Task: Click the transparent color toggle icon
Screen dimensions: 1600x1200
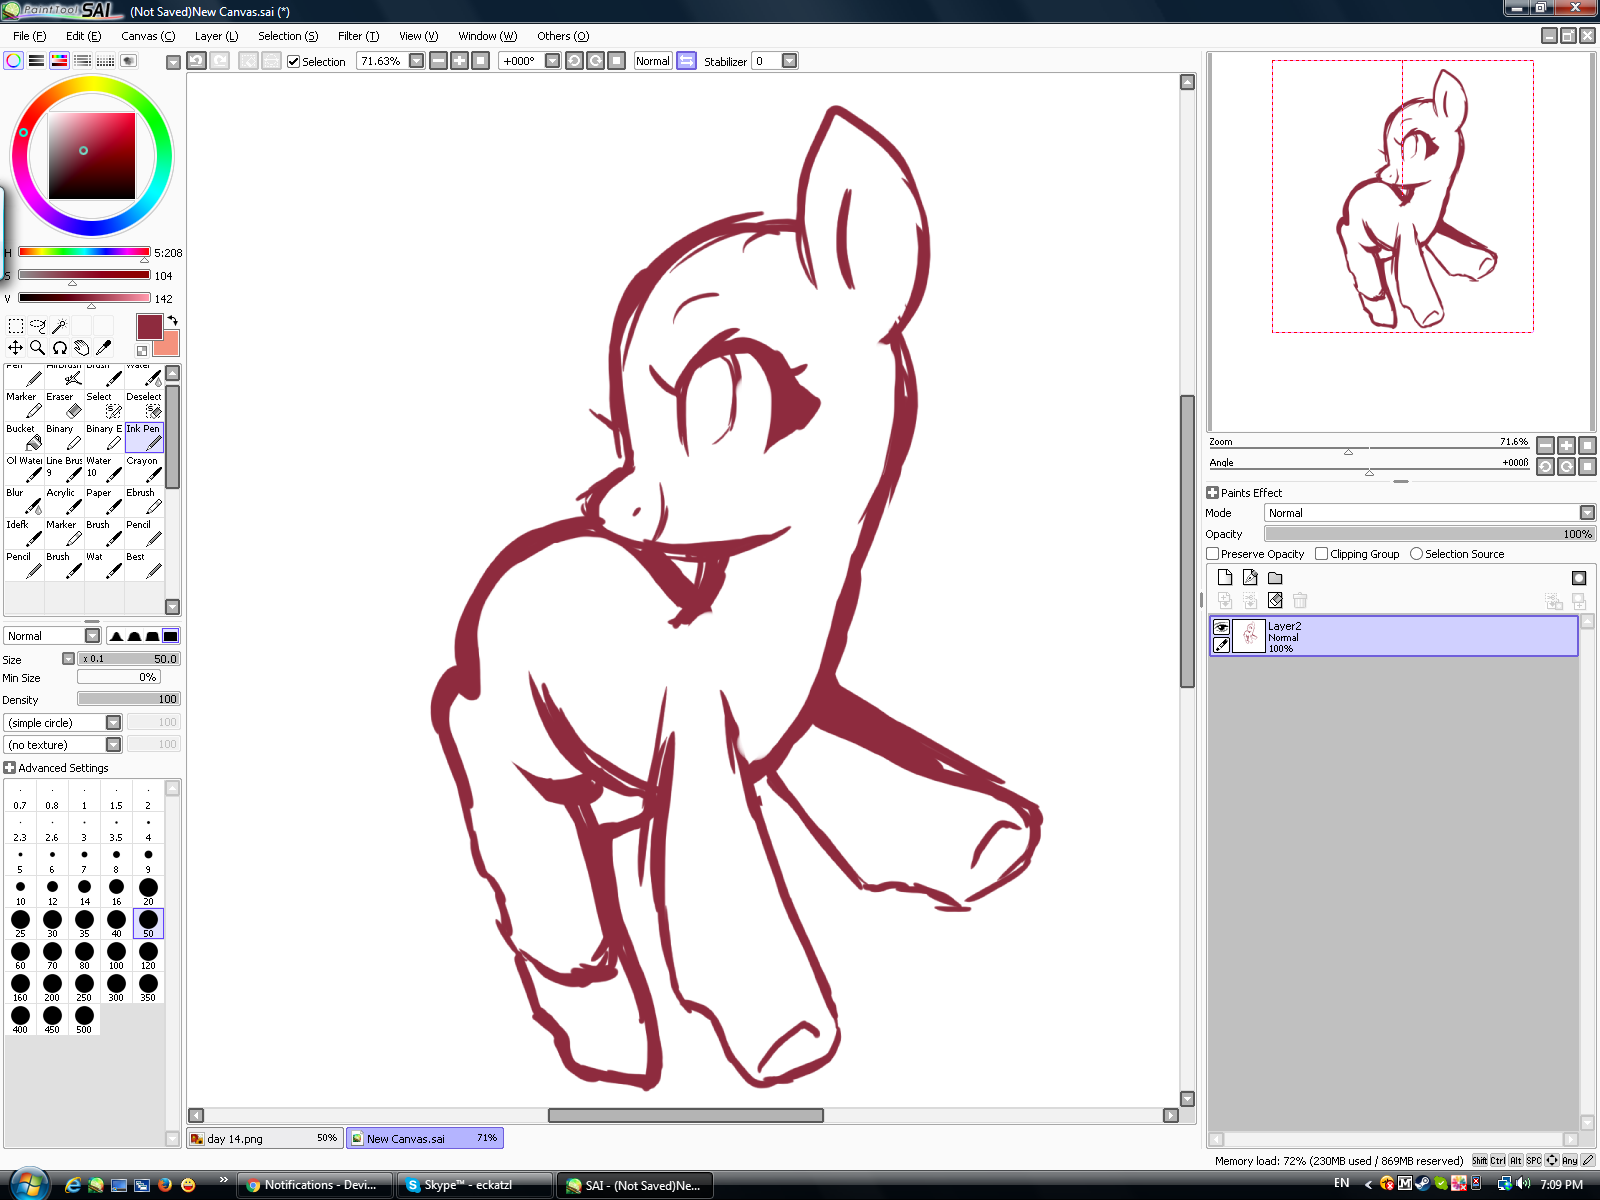Action: coord(142,351)
